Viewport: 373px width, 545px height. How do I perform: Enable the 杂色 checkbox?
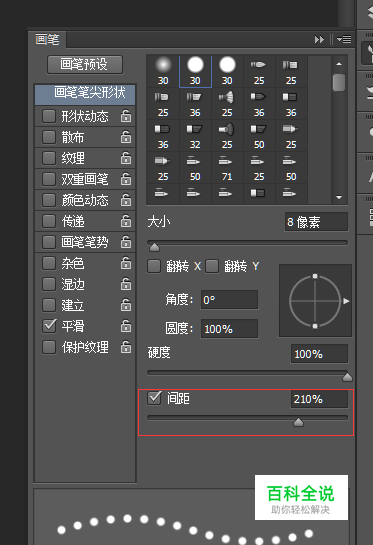tap(49, 263)
